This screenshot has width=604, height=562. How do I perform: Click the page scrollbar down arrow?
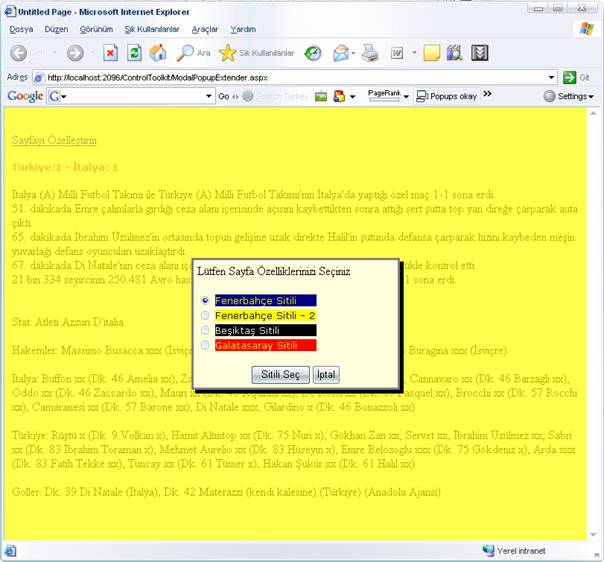593,534
